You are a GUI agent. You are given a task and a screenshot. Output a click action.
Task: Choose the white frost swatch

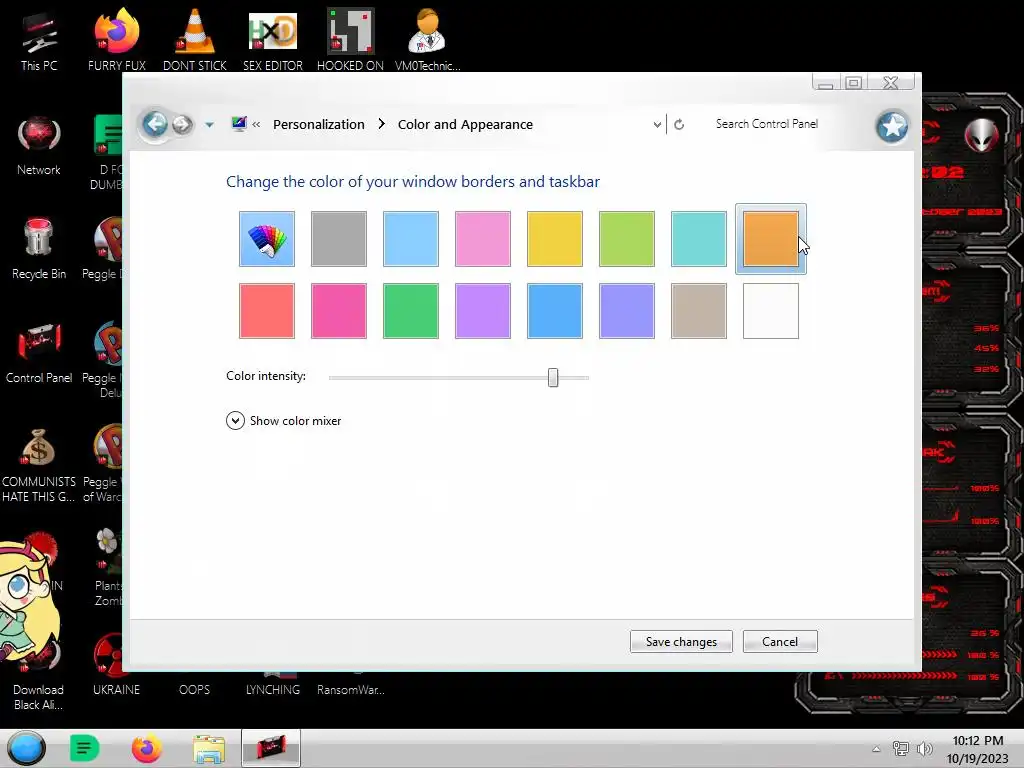click(x=771, y=311)
